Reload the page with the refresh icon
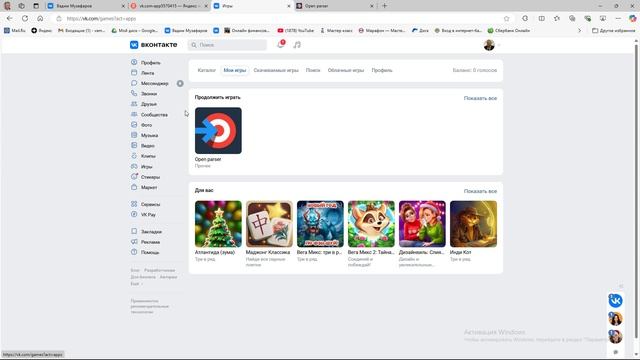This screenshot has width=640, height=360. click(x=25, y=18)
